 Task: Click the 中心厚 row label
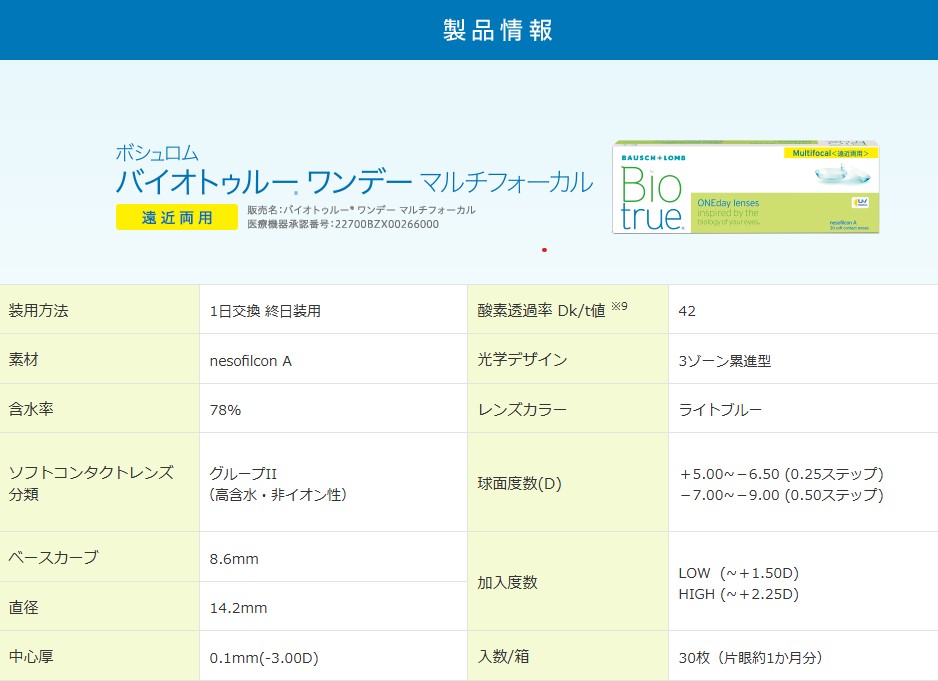[31, 656]
